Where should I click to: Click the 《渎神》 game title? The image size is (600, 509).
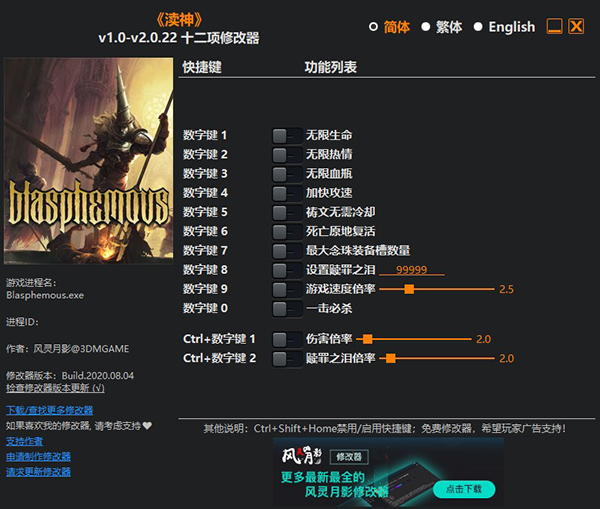[179, 20]
